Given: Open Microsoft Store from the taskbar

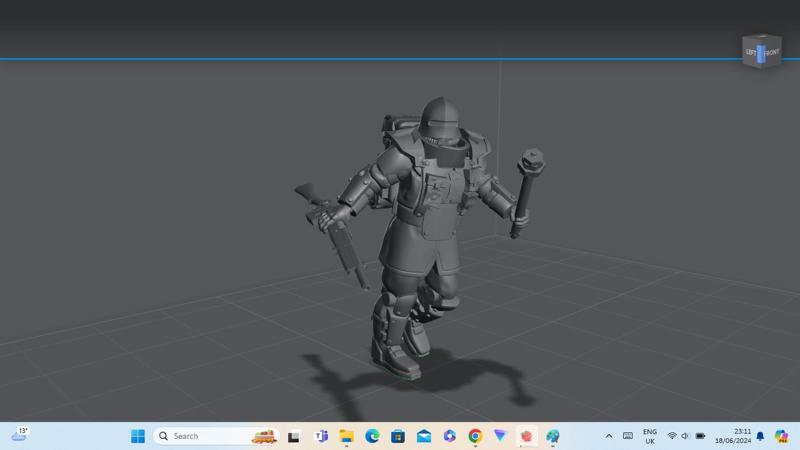Looking at the screenshot, I should coord(398,436).
